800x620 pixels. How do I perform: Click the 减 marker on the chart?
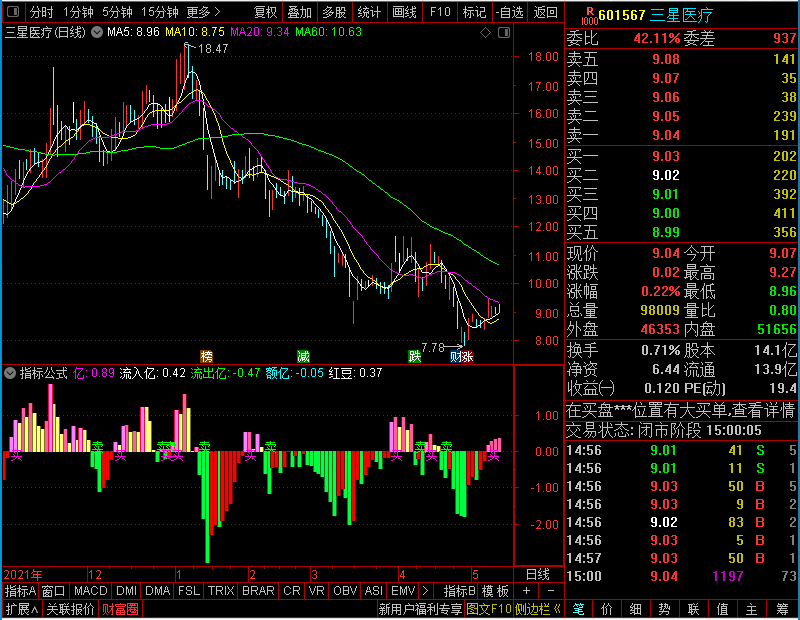pos(304,356)
